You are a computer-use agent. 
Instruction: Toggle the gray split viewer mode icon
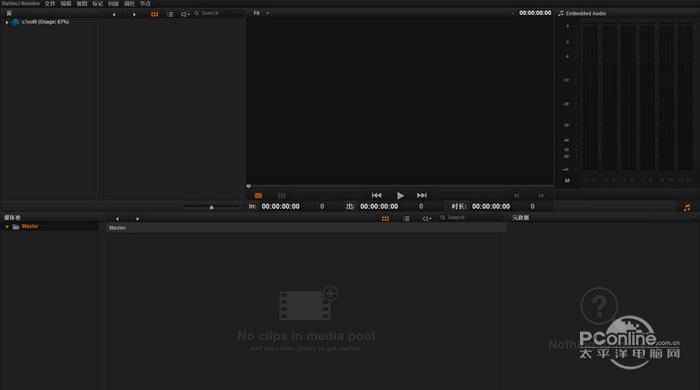[282, 195]
